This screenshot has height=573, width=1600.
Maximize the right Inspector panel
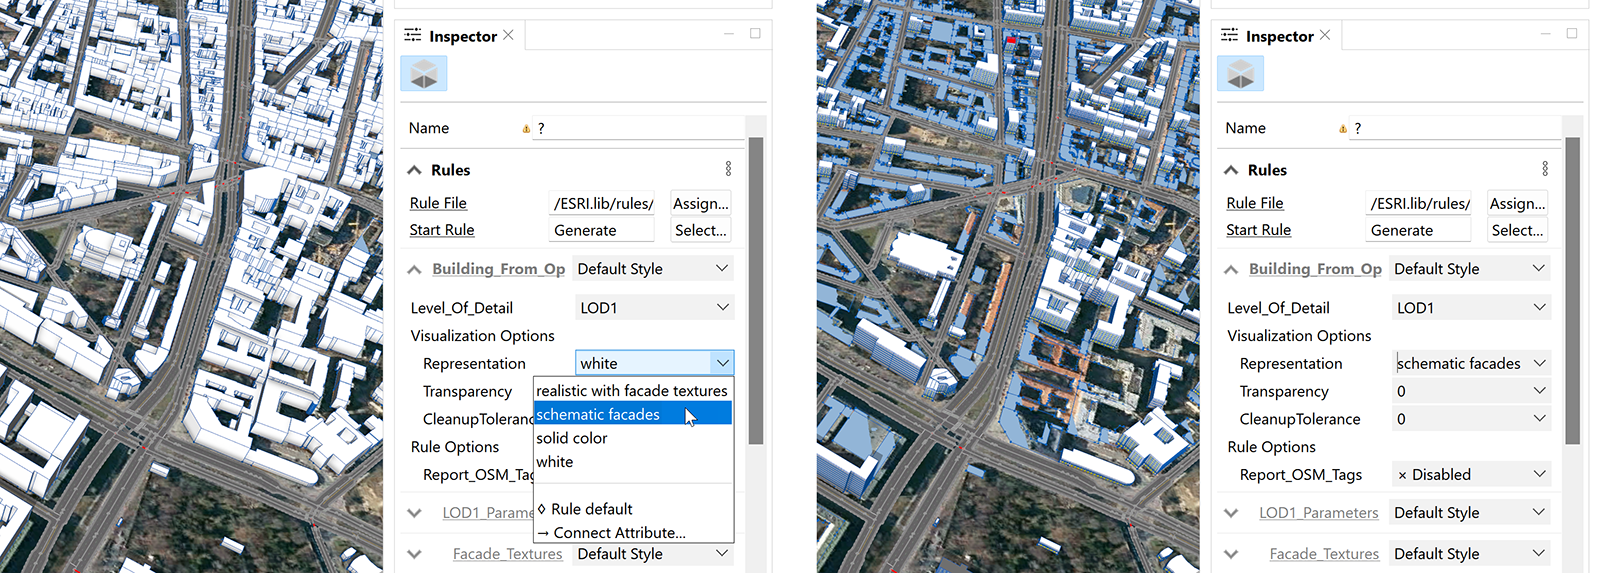click(1571, 34)
